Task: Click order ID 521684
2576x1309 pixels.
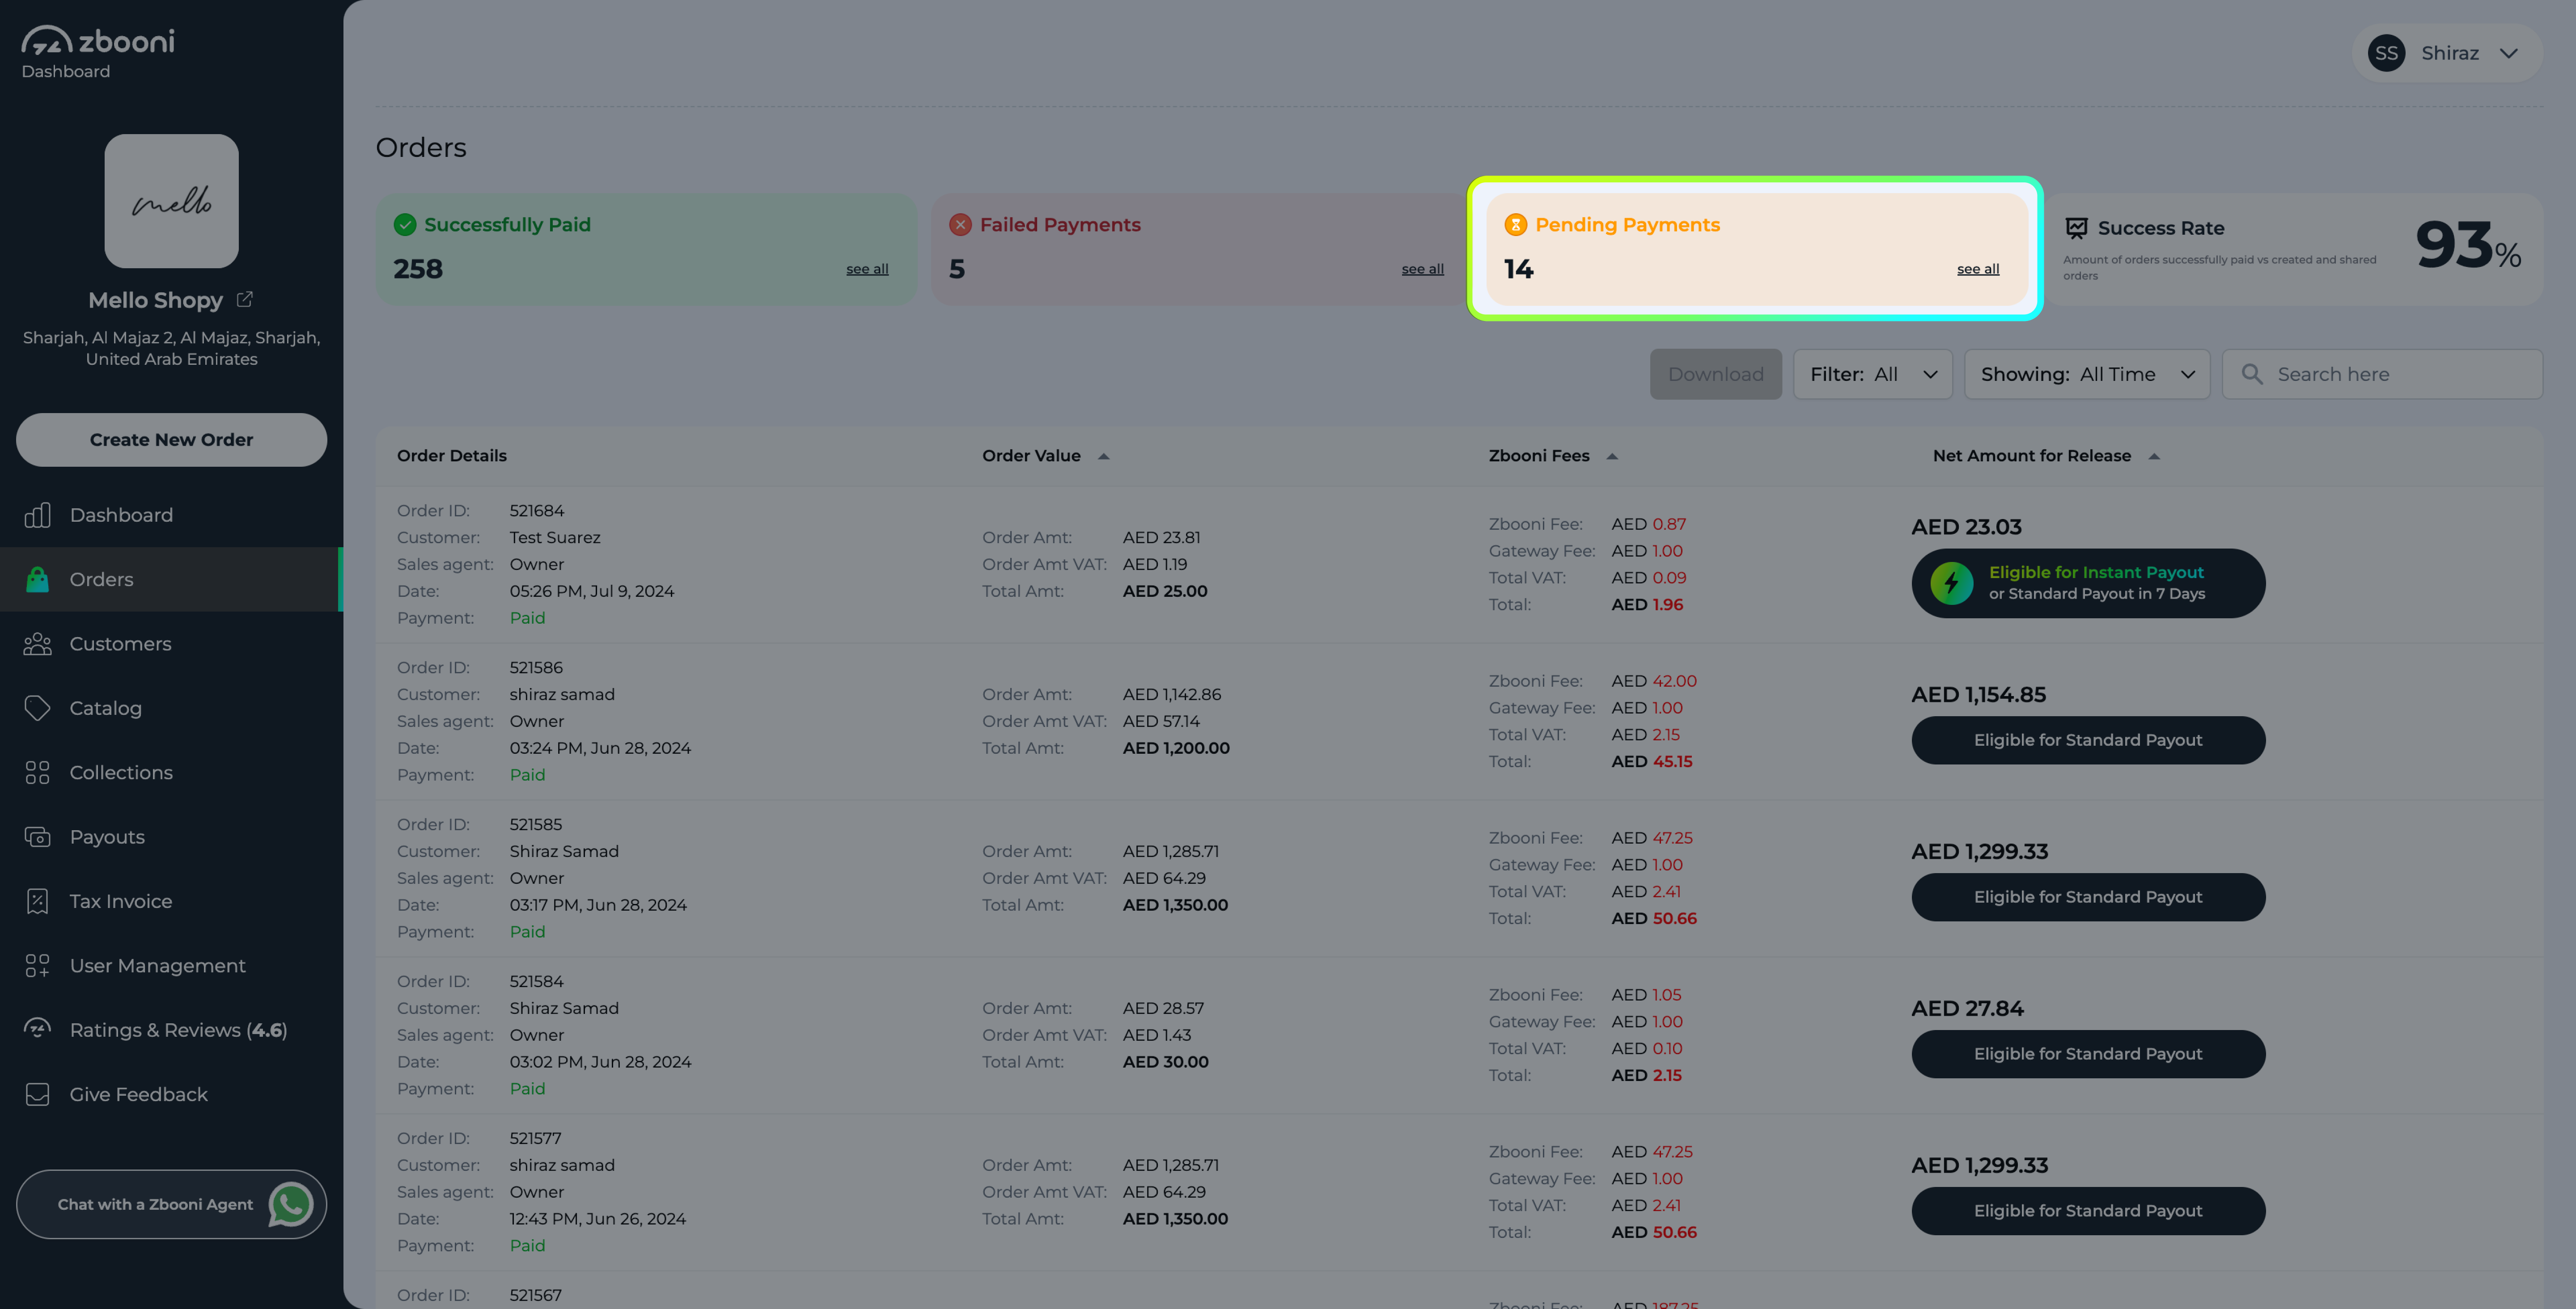Action: point(537,511)
